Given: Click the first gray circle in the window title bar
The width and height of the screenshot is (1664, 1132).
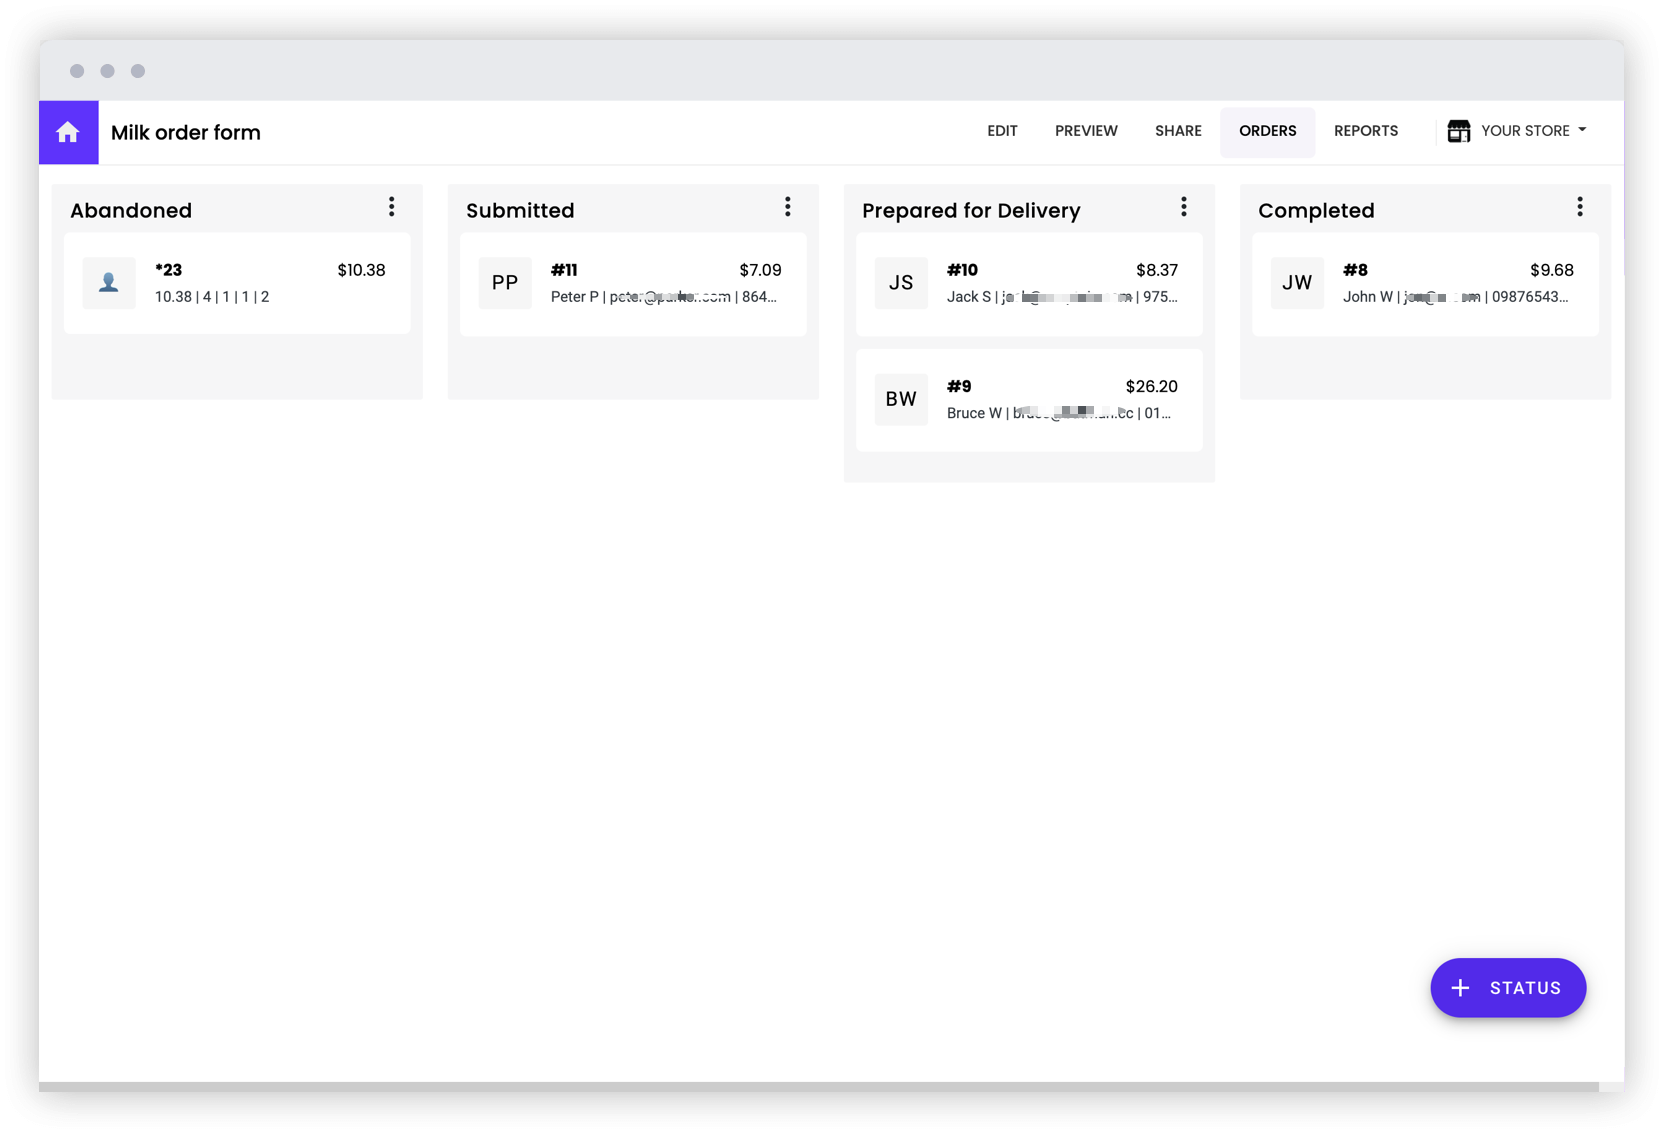Looking at the screenshot, I should [77, 71].
